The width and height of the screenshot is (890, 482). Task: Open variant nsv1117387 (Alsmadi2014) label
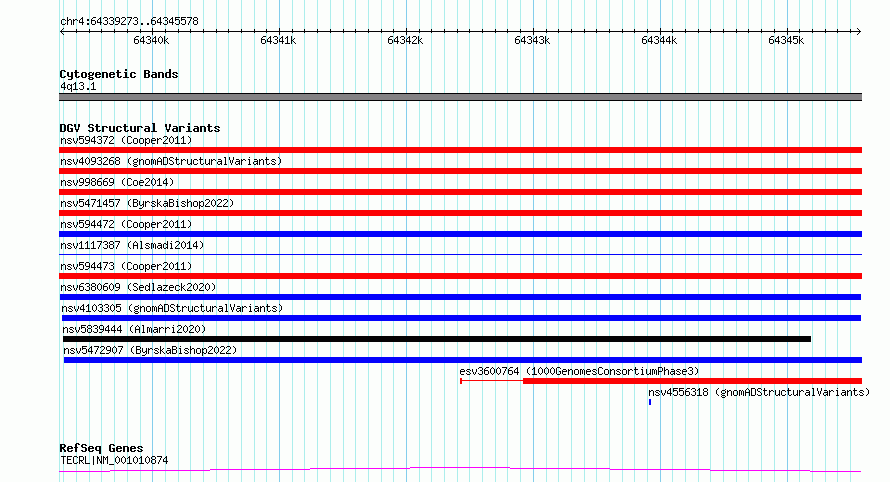click(132, 245)
